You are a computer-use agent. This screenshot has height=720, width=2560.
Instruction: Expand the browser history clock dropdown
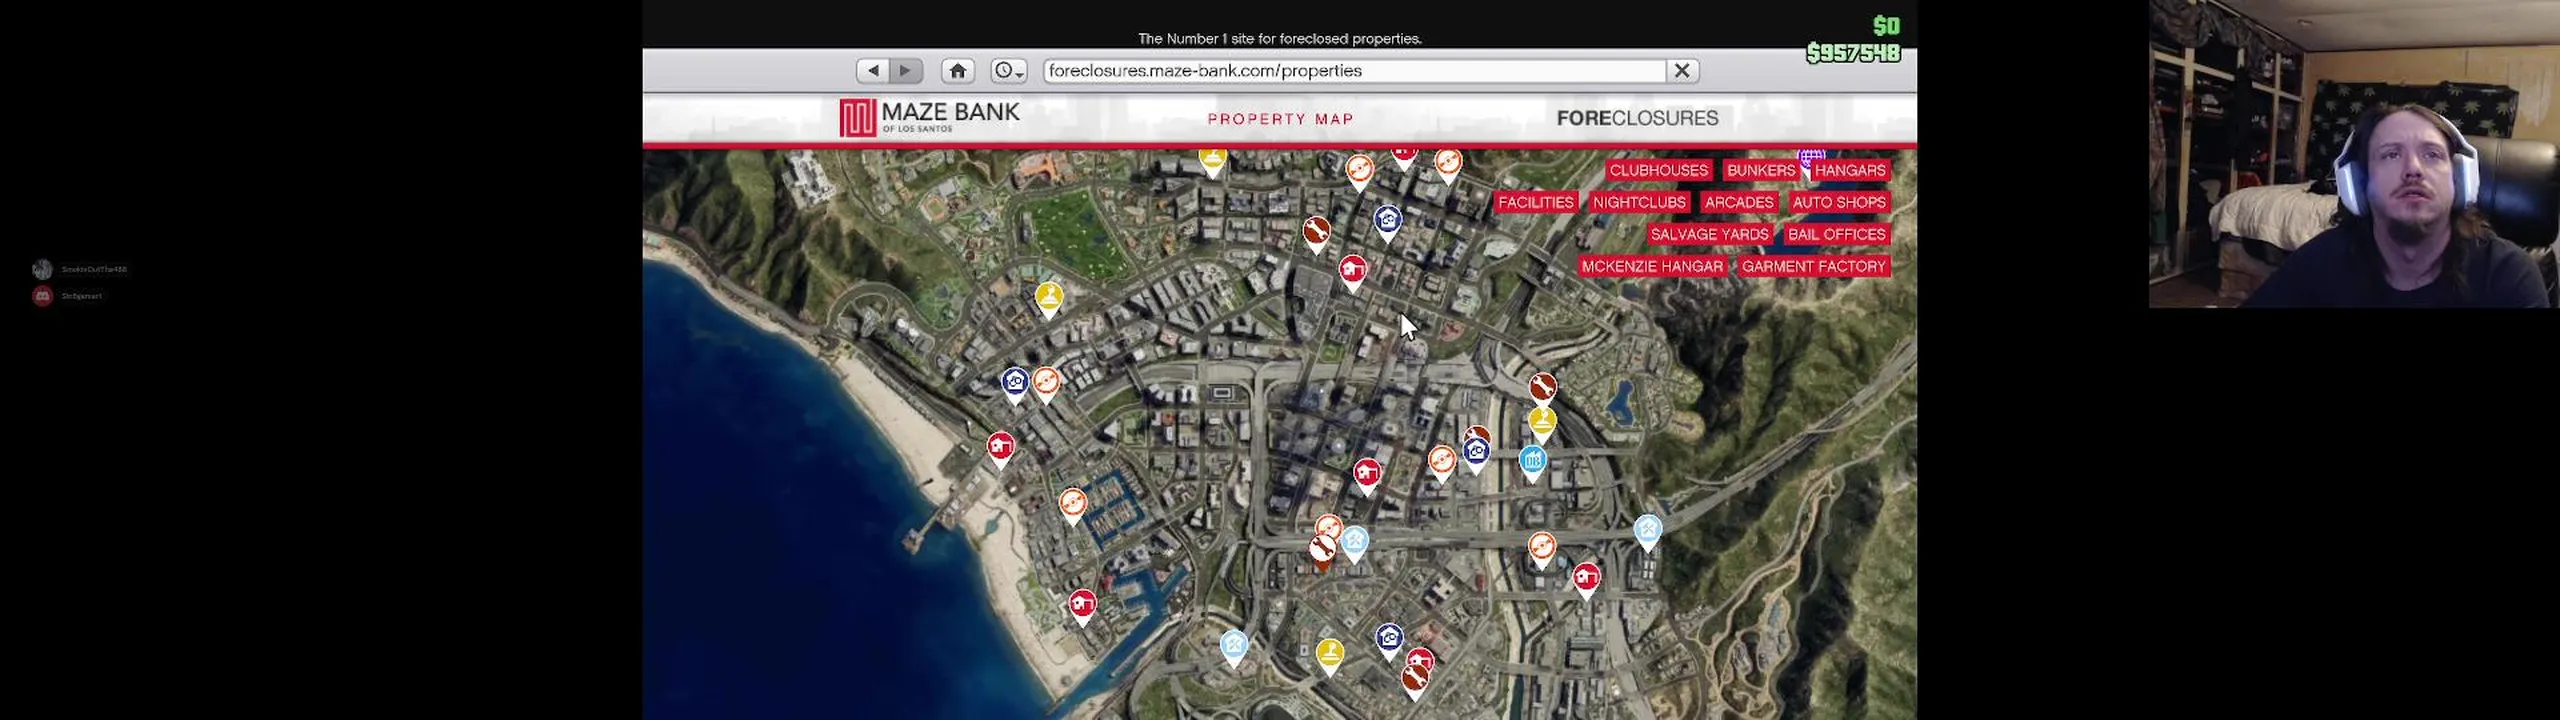tap(1009, 71)
